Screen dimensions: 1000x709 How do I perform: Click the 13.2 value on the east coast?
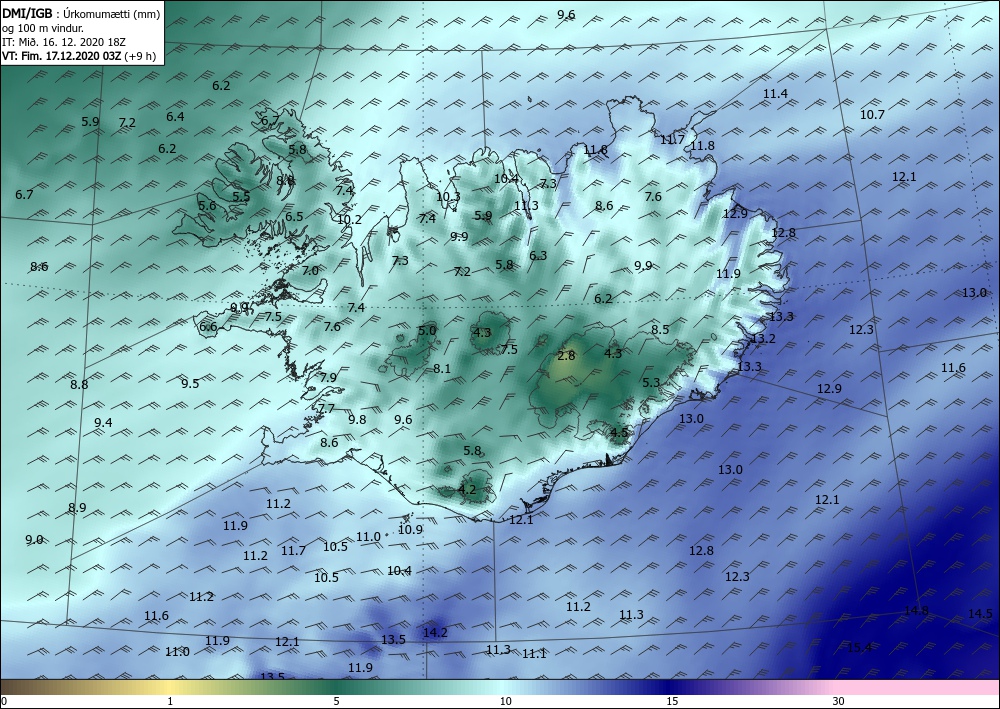coord(763,339)
